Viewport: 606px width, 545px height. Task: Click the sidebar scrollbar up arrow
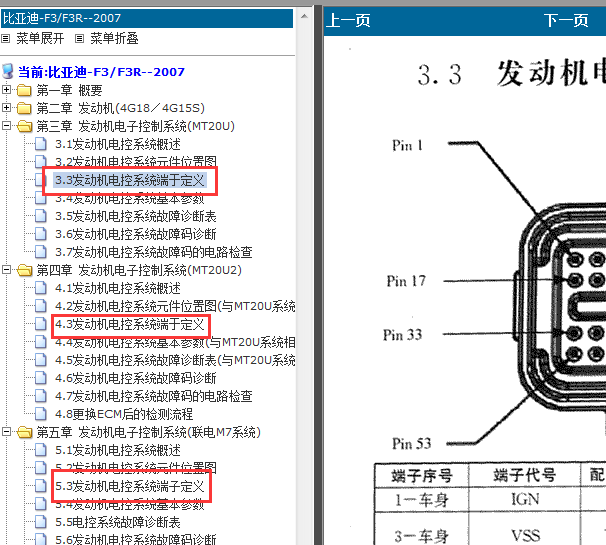pyautogui.click(x=305, y=16)
